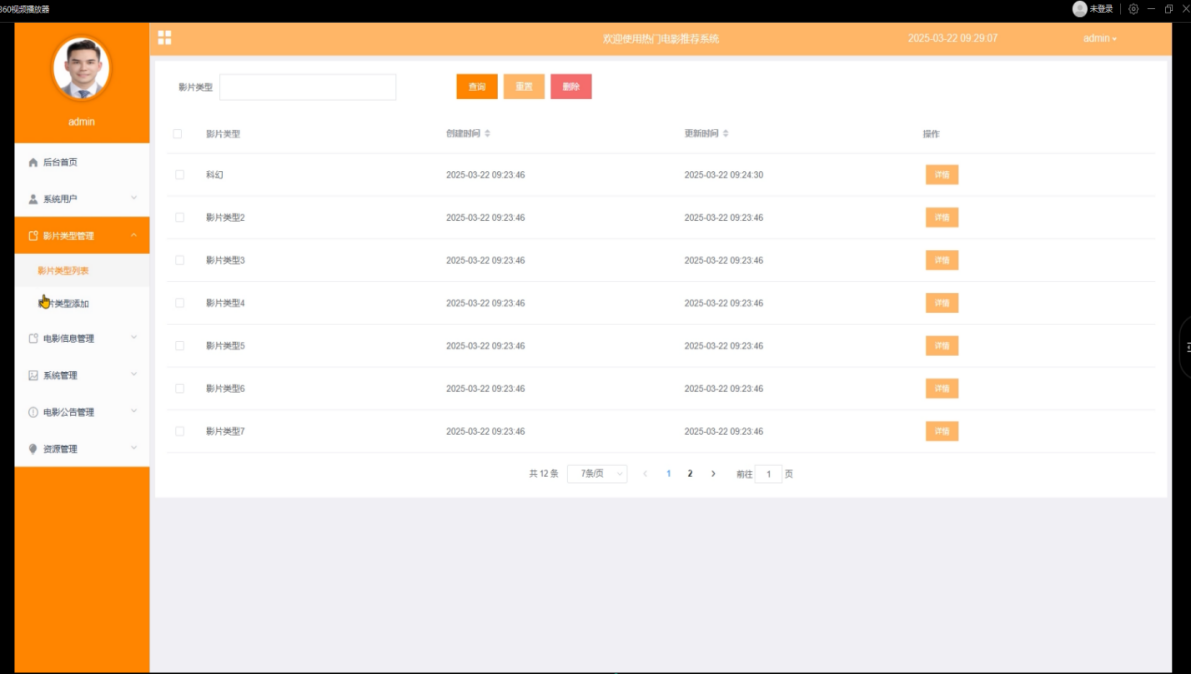Focus the 影片类型 search input field
Image resolution: width=1191 pixels, height=674 pixels.
tap(308, 87)
